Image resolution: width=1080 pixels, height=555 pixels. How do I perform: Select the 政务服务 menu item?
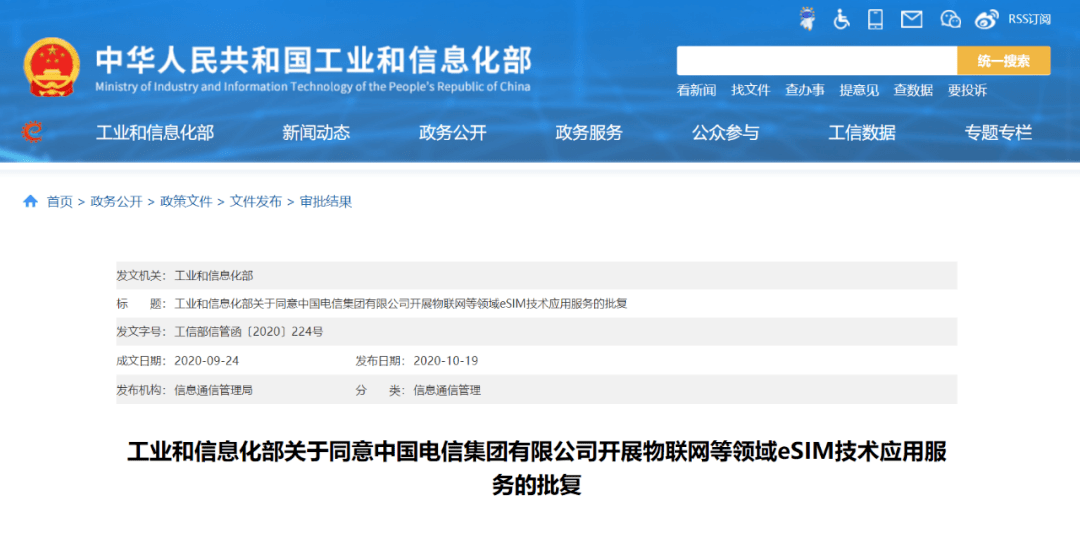589,132
